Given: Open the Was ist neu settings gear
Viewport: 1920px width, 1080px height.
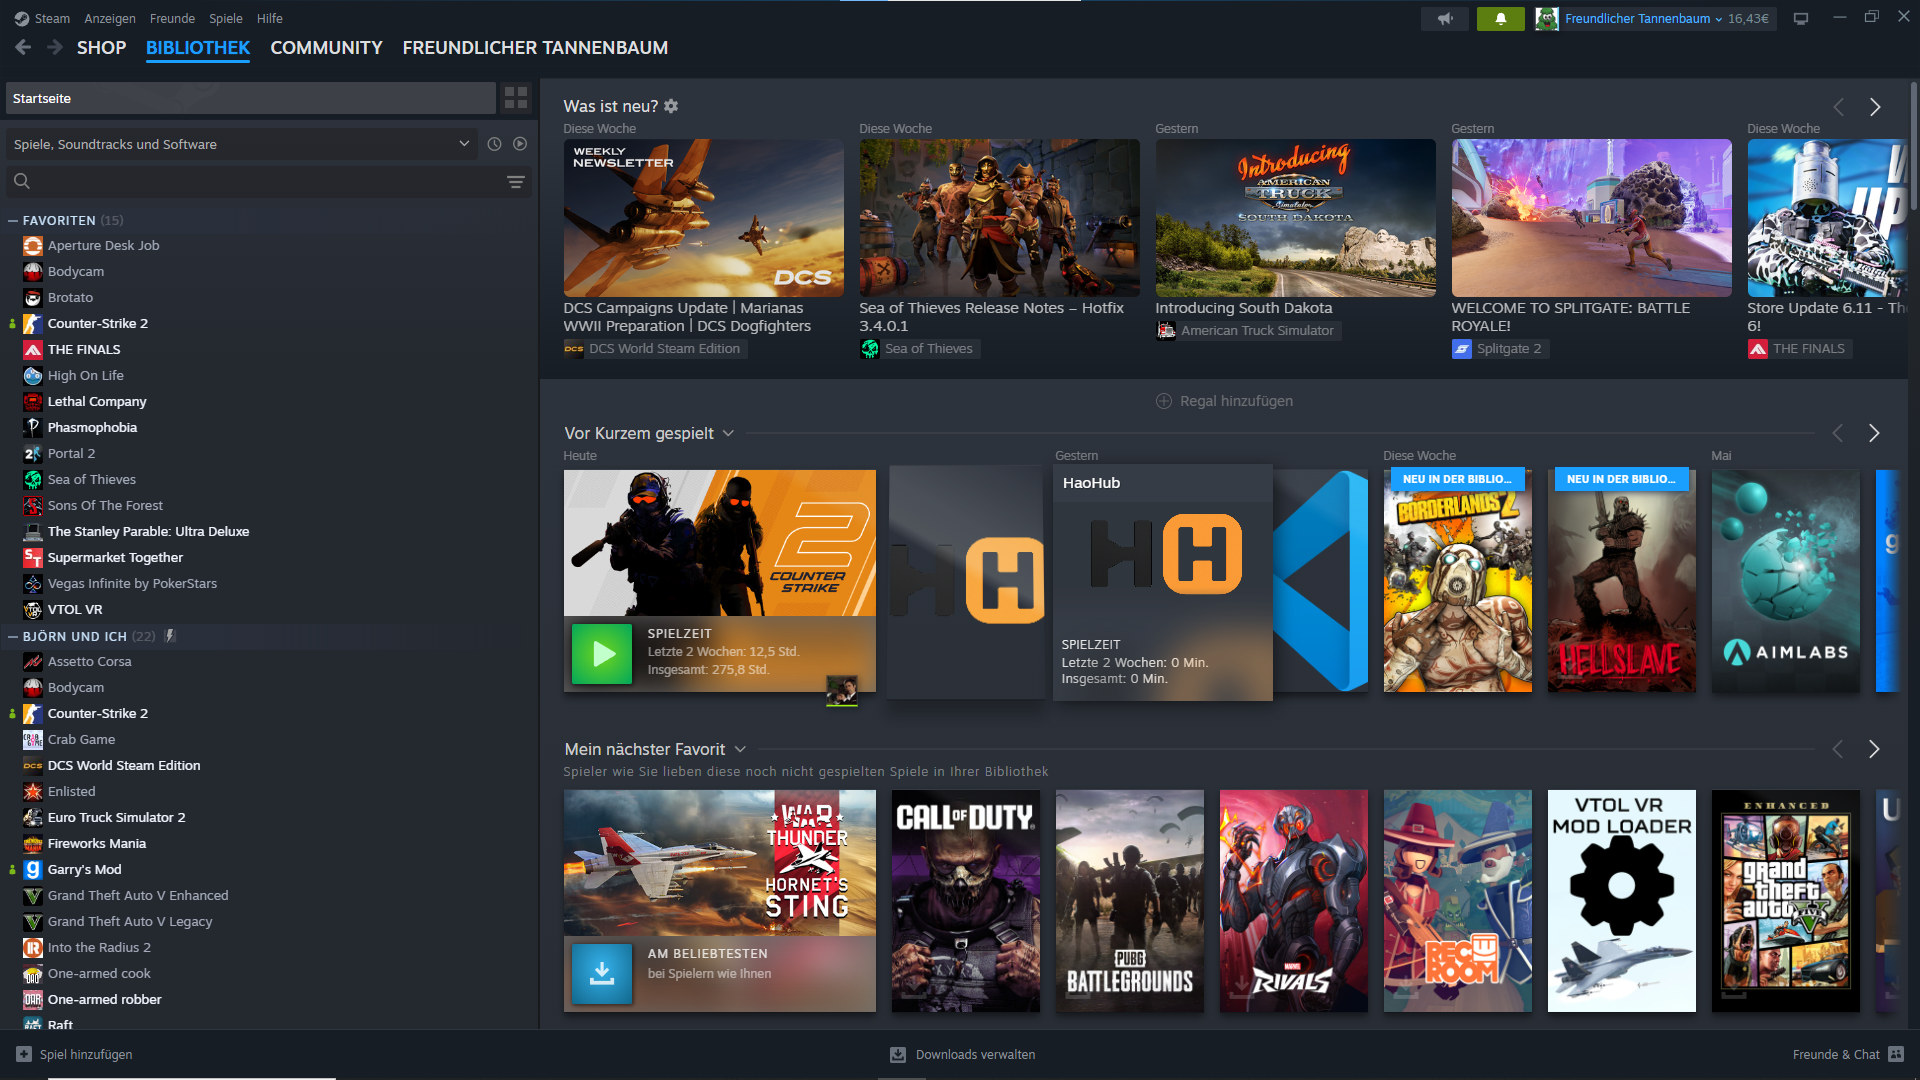Looking at the screenshot, I should click(x=671, y=106).
